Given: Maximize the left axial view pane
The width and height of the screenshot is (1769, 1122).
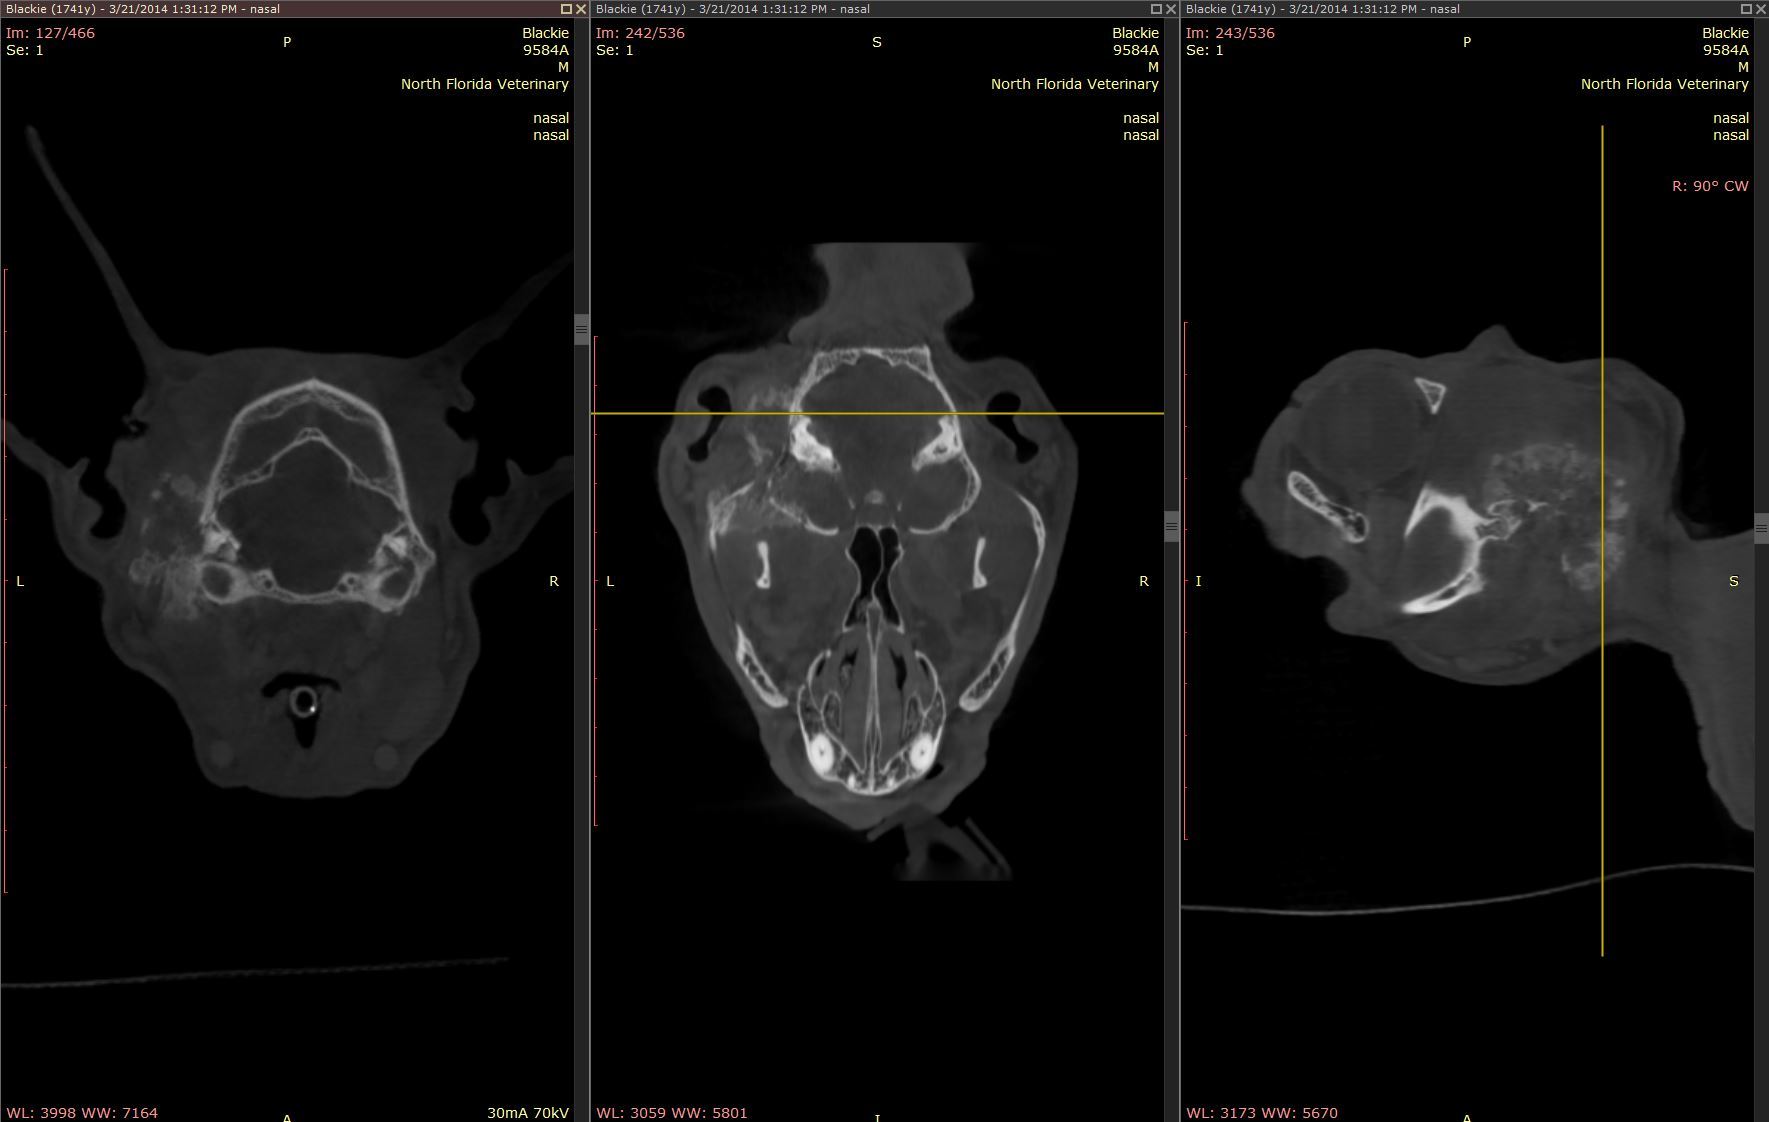Looking at the screenshot, I should point(566,9).
